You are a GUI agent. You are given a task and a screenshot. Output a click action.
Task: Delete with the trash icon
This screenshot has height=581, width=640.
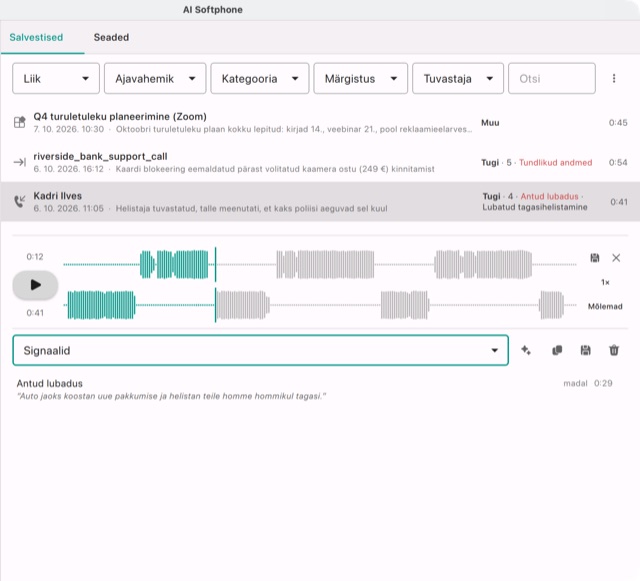click(614, 350)
